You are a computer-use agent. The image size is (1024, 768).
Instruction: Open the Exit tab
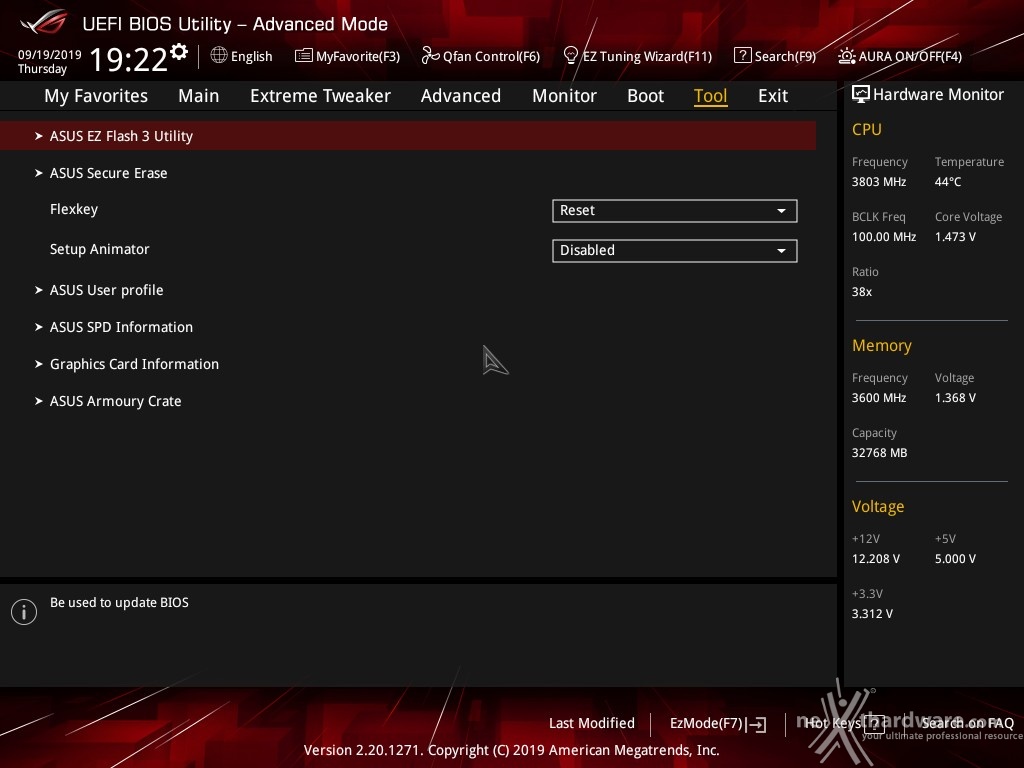[773, 96]
